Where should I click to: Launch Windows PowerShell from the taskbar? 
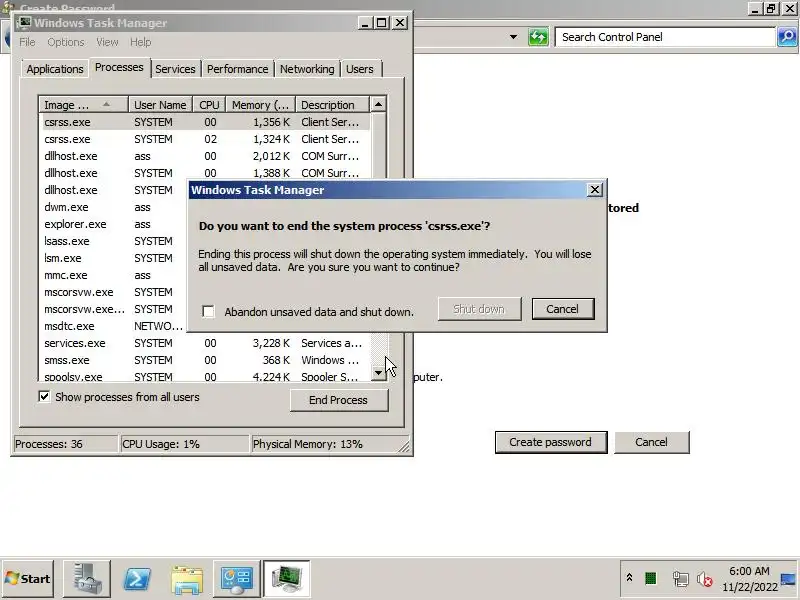pyautogui.click(x=137, y=579)
